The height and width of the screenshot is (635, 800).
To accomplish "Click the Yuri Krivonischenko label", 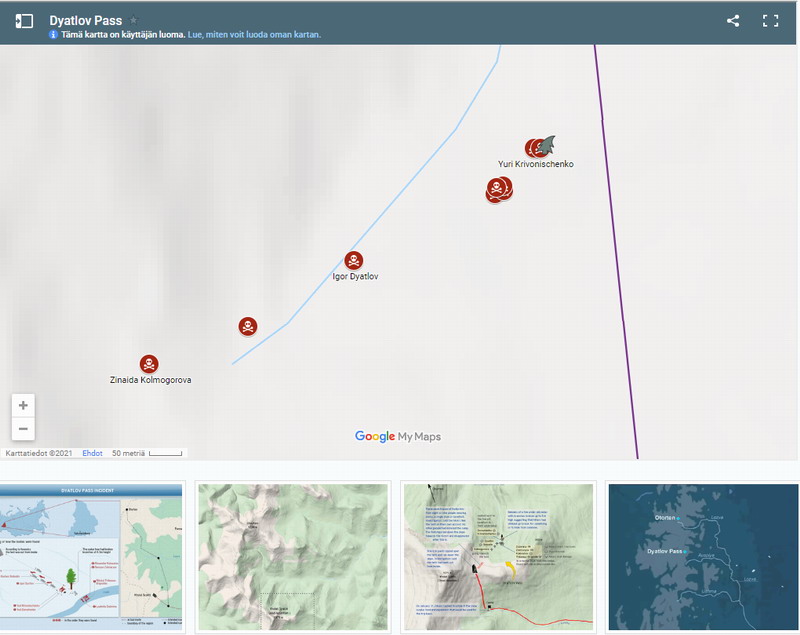I will tap(536, 164).
